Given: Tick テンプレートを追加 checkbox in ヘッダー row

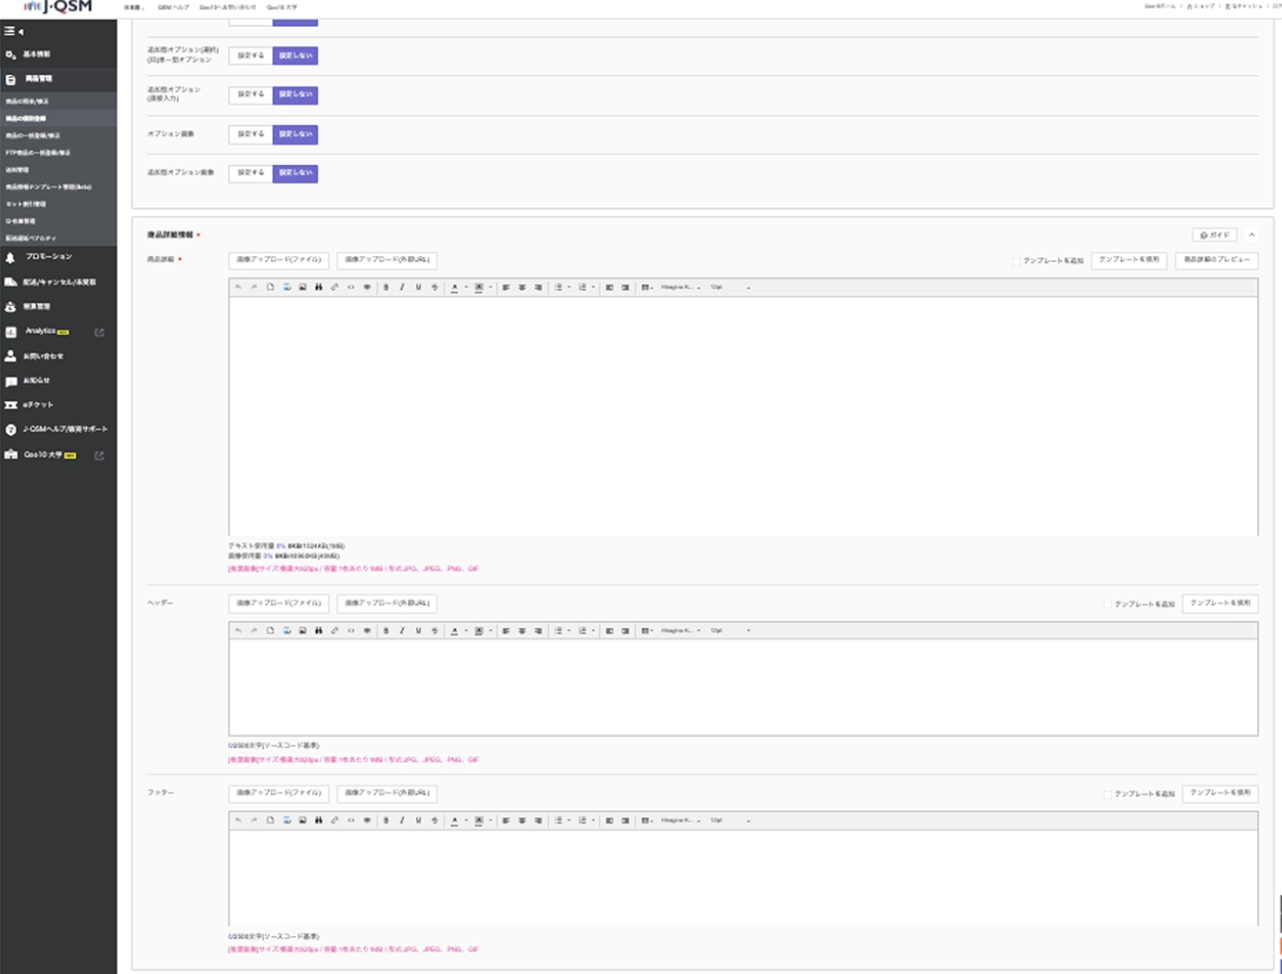Looking at the screenshot, I should point(1108,604).
